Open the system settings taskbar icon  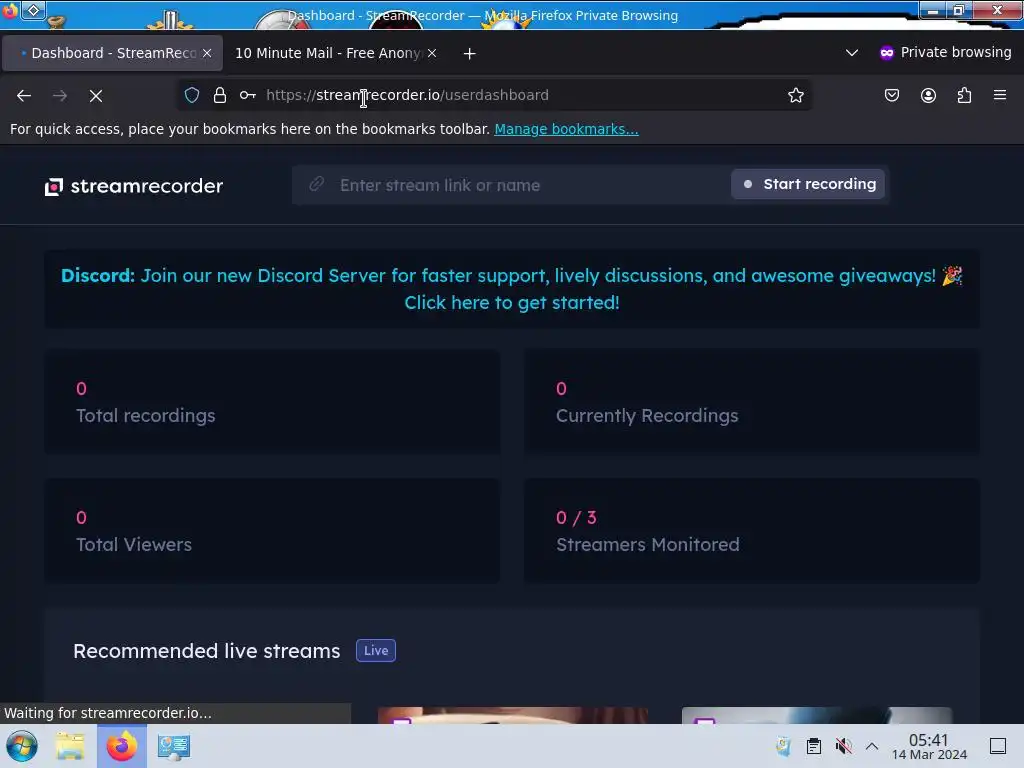[x=174, y=746]
